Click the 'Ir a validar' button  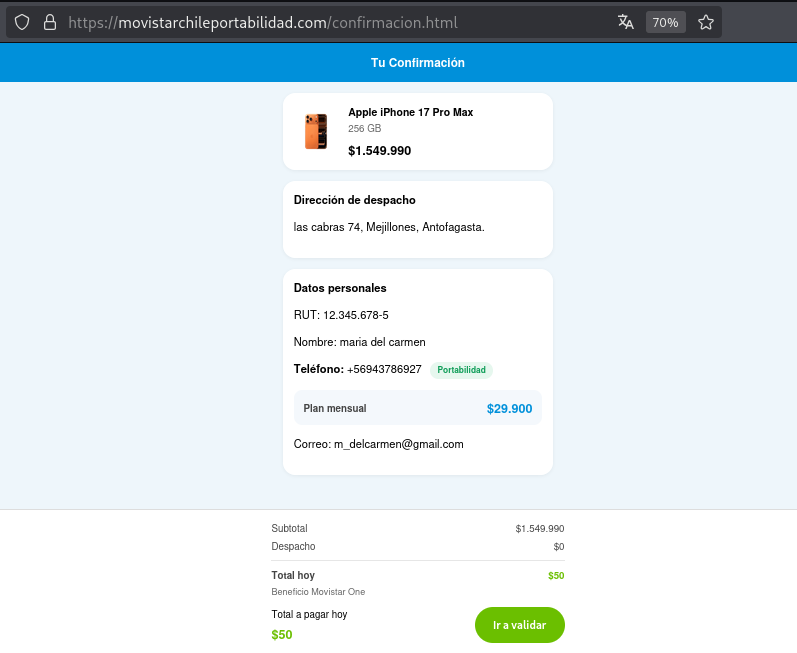(519, 625)
